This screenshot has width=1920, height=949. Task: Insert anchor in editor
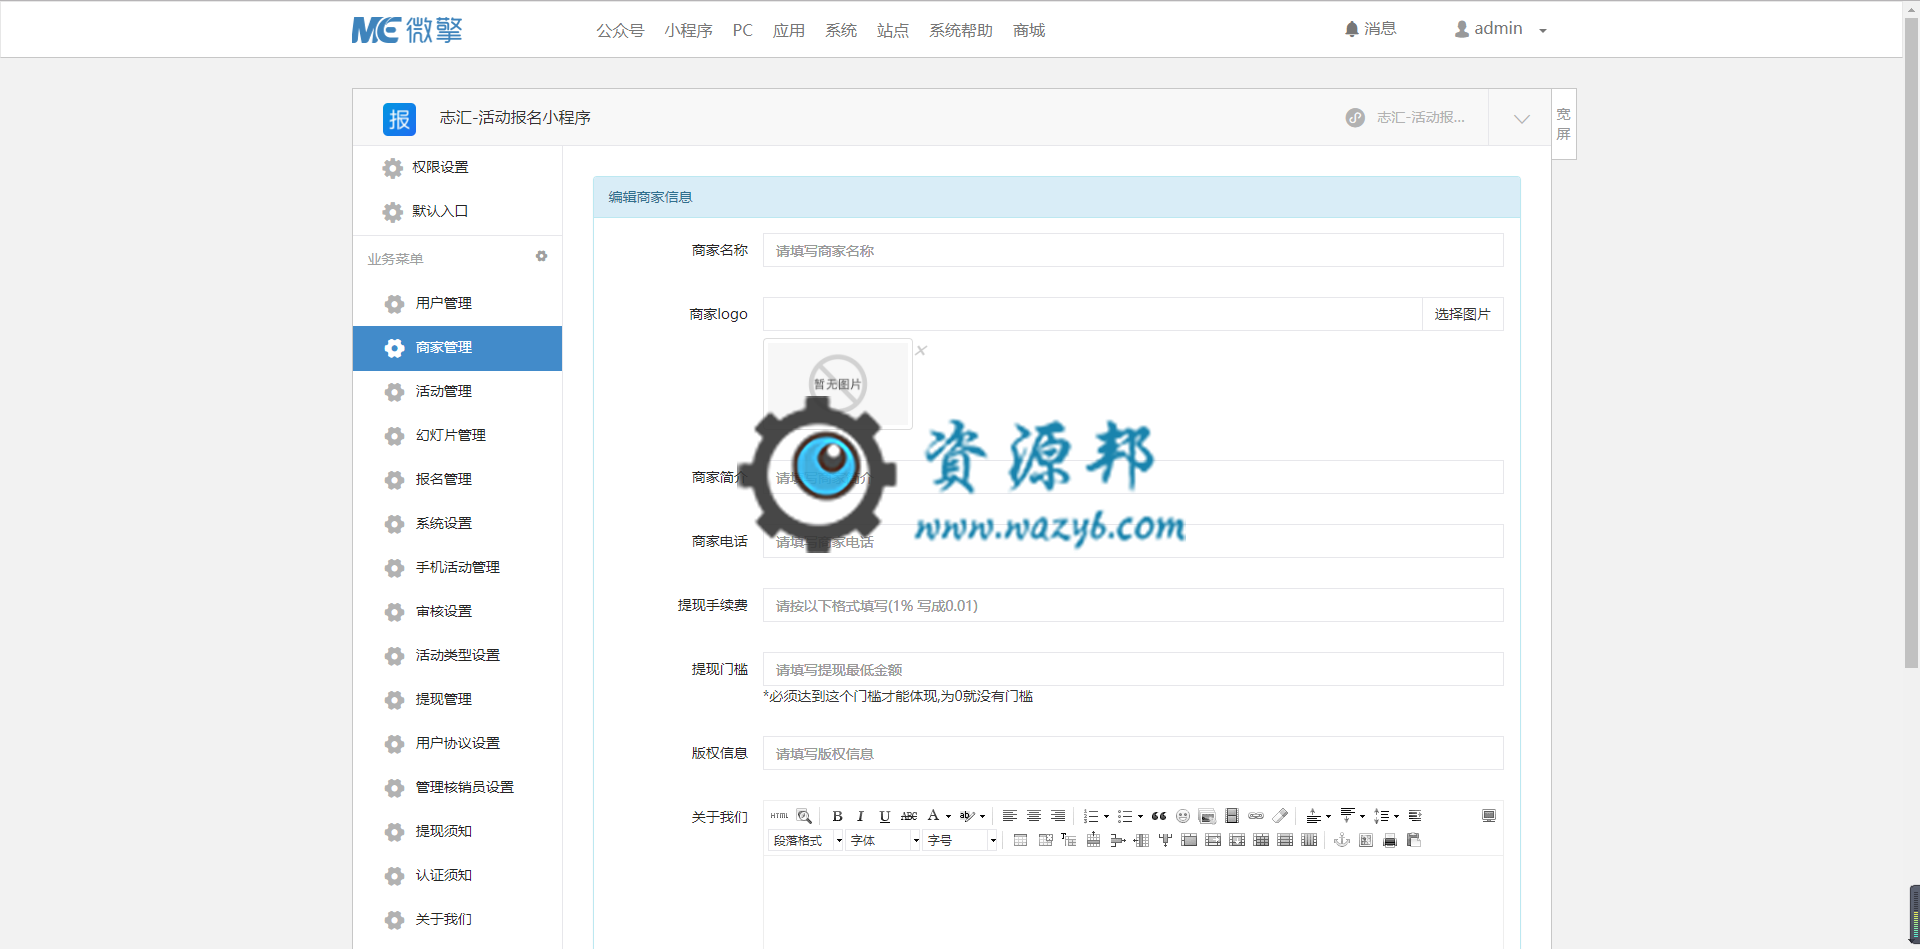click(1342, 840)
